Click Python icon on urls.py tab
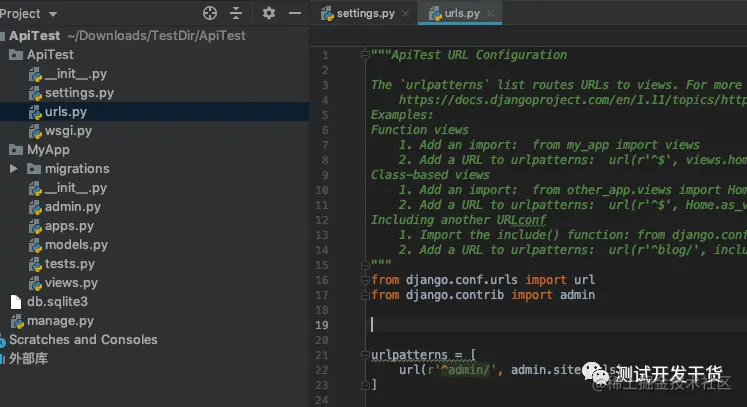 pos(435,14)
